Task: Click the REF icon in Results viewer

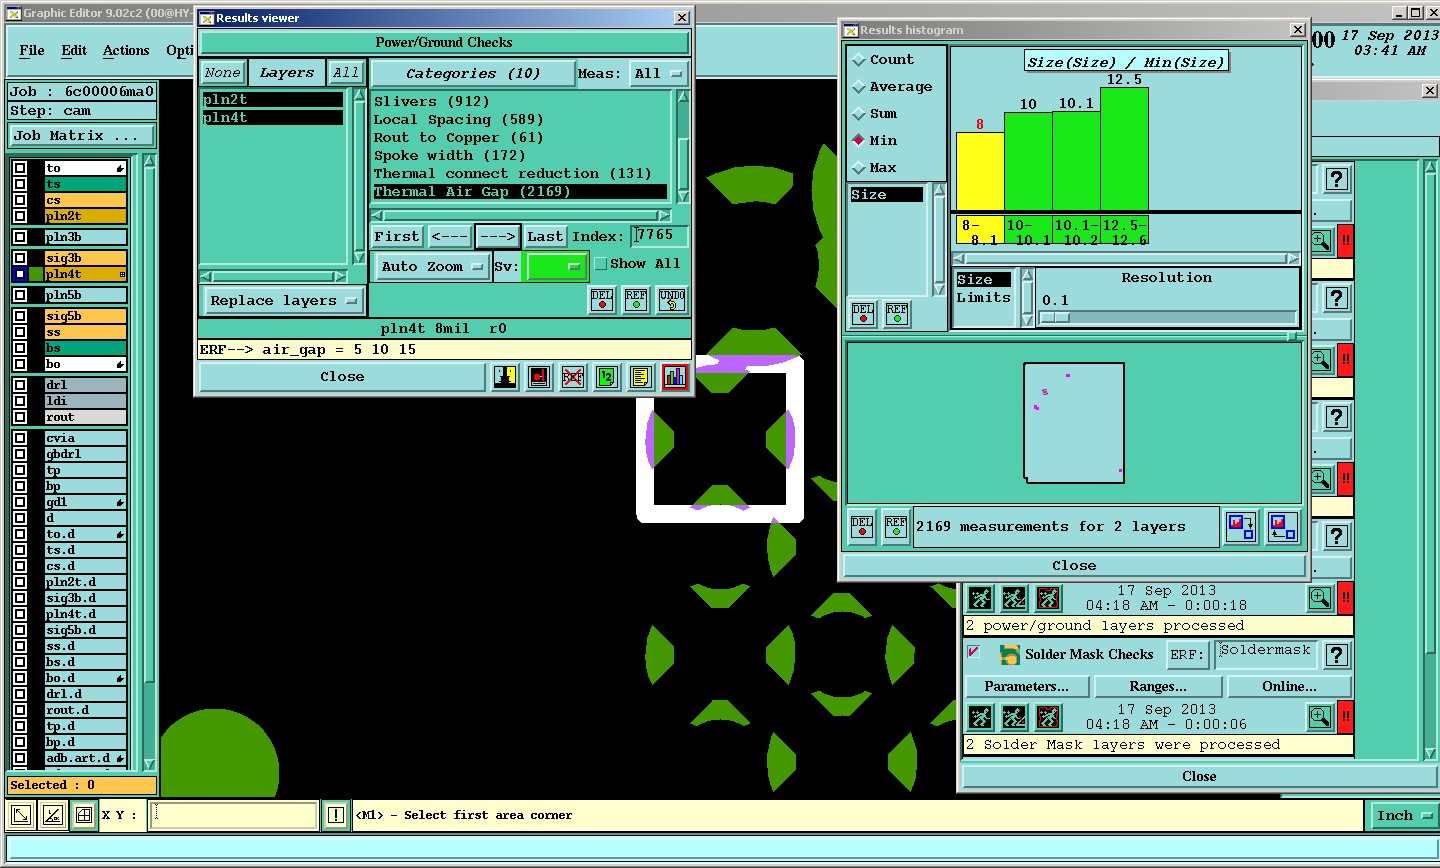Action: (636, 300)
